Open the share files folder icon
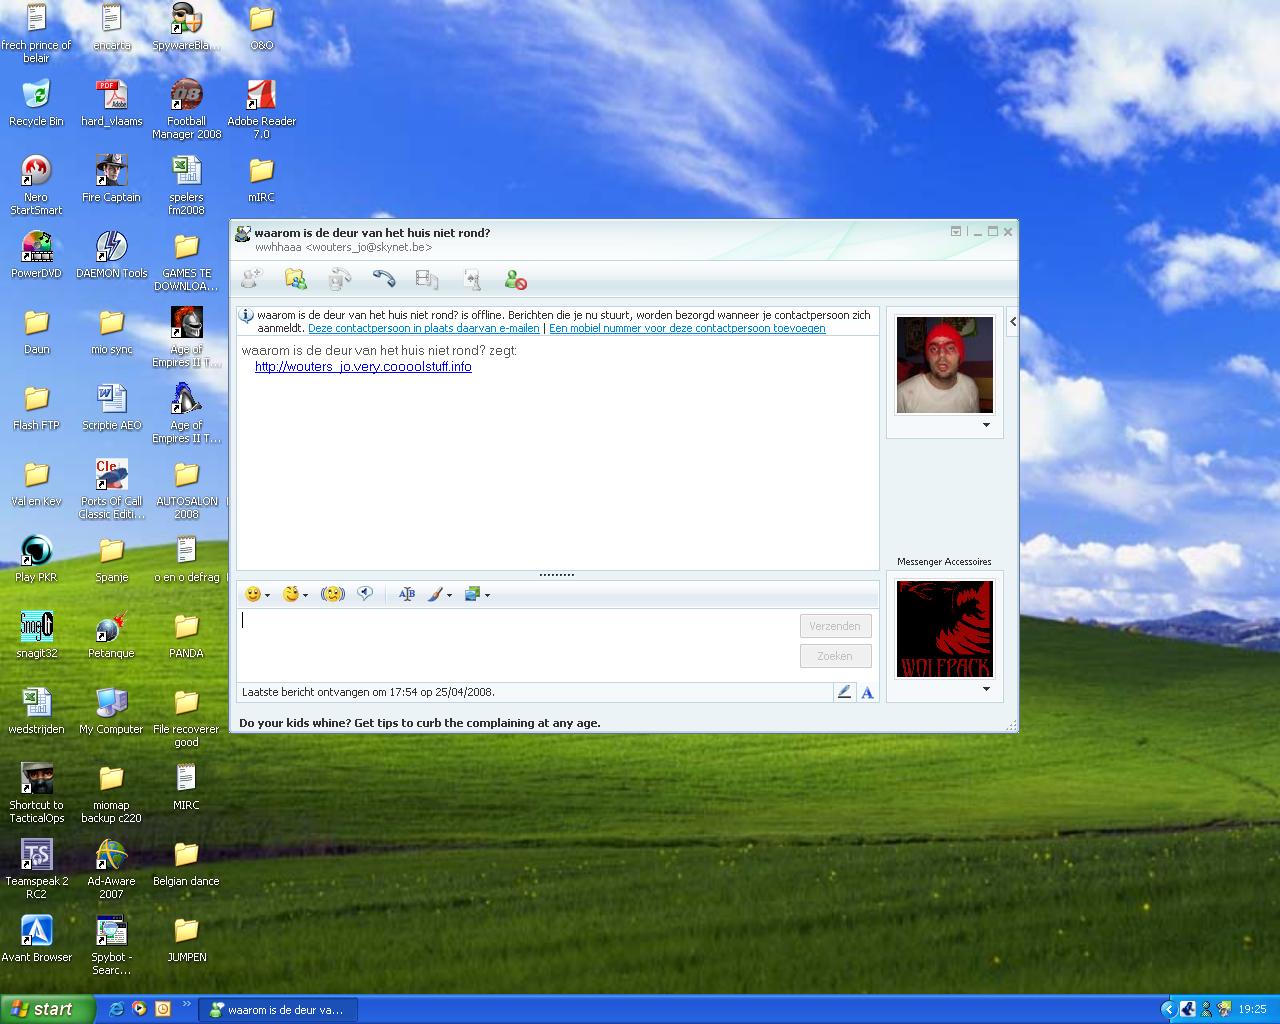 (295, 279)
